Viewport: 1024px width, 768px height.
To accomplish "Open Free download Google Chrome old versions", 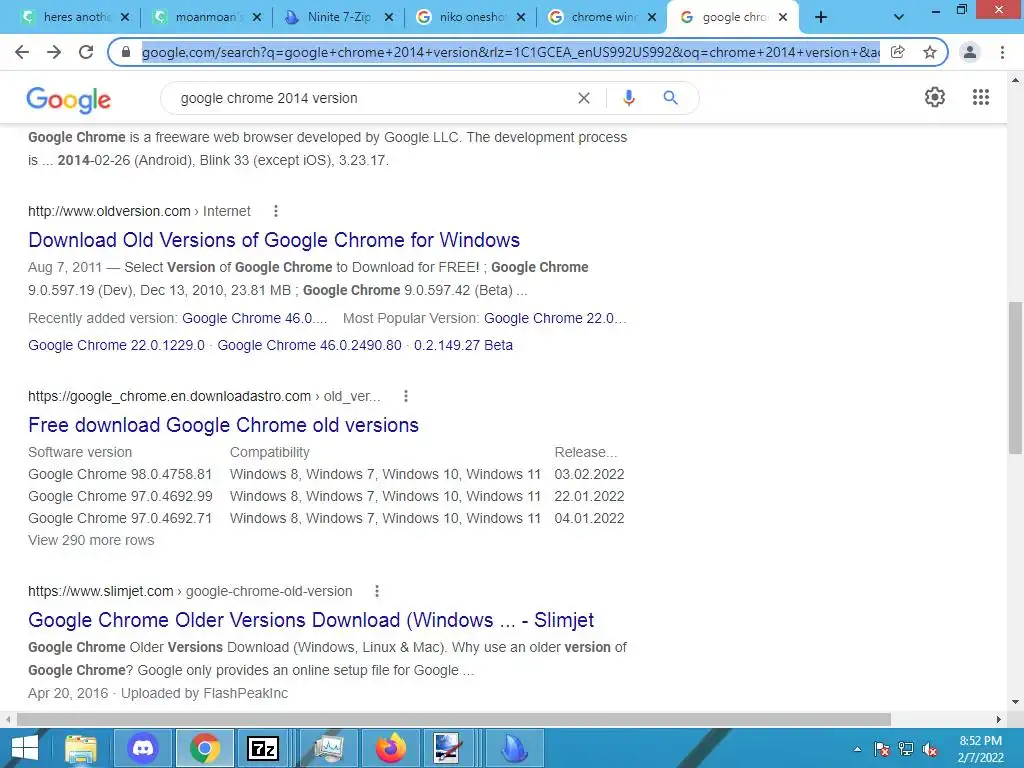I will 223,425.
